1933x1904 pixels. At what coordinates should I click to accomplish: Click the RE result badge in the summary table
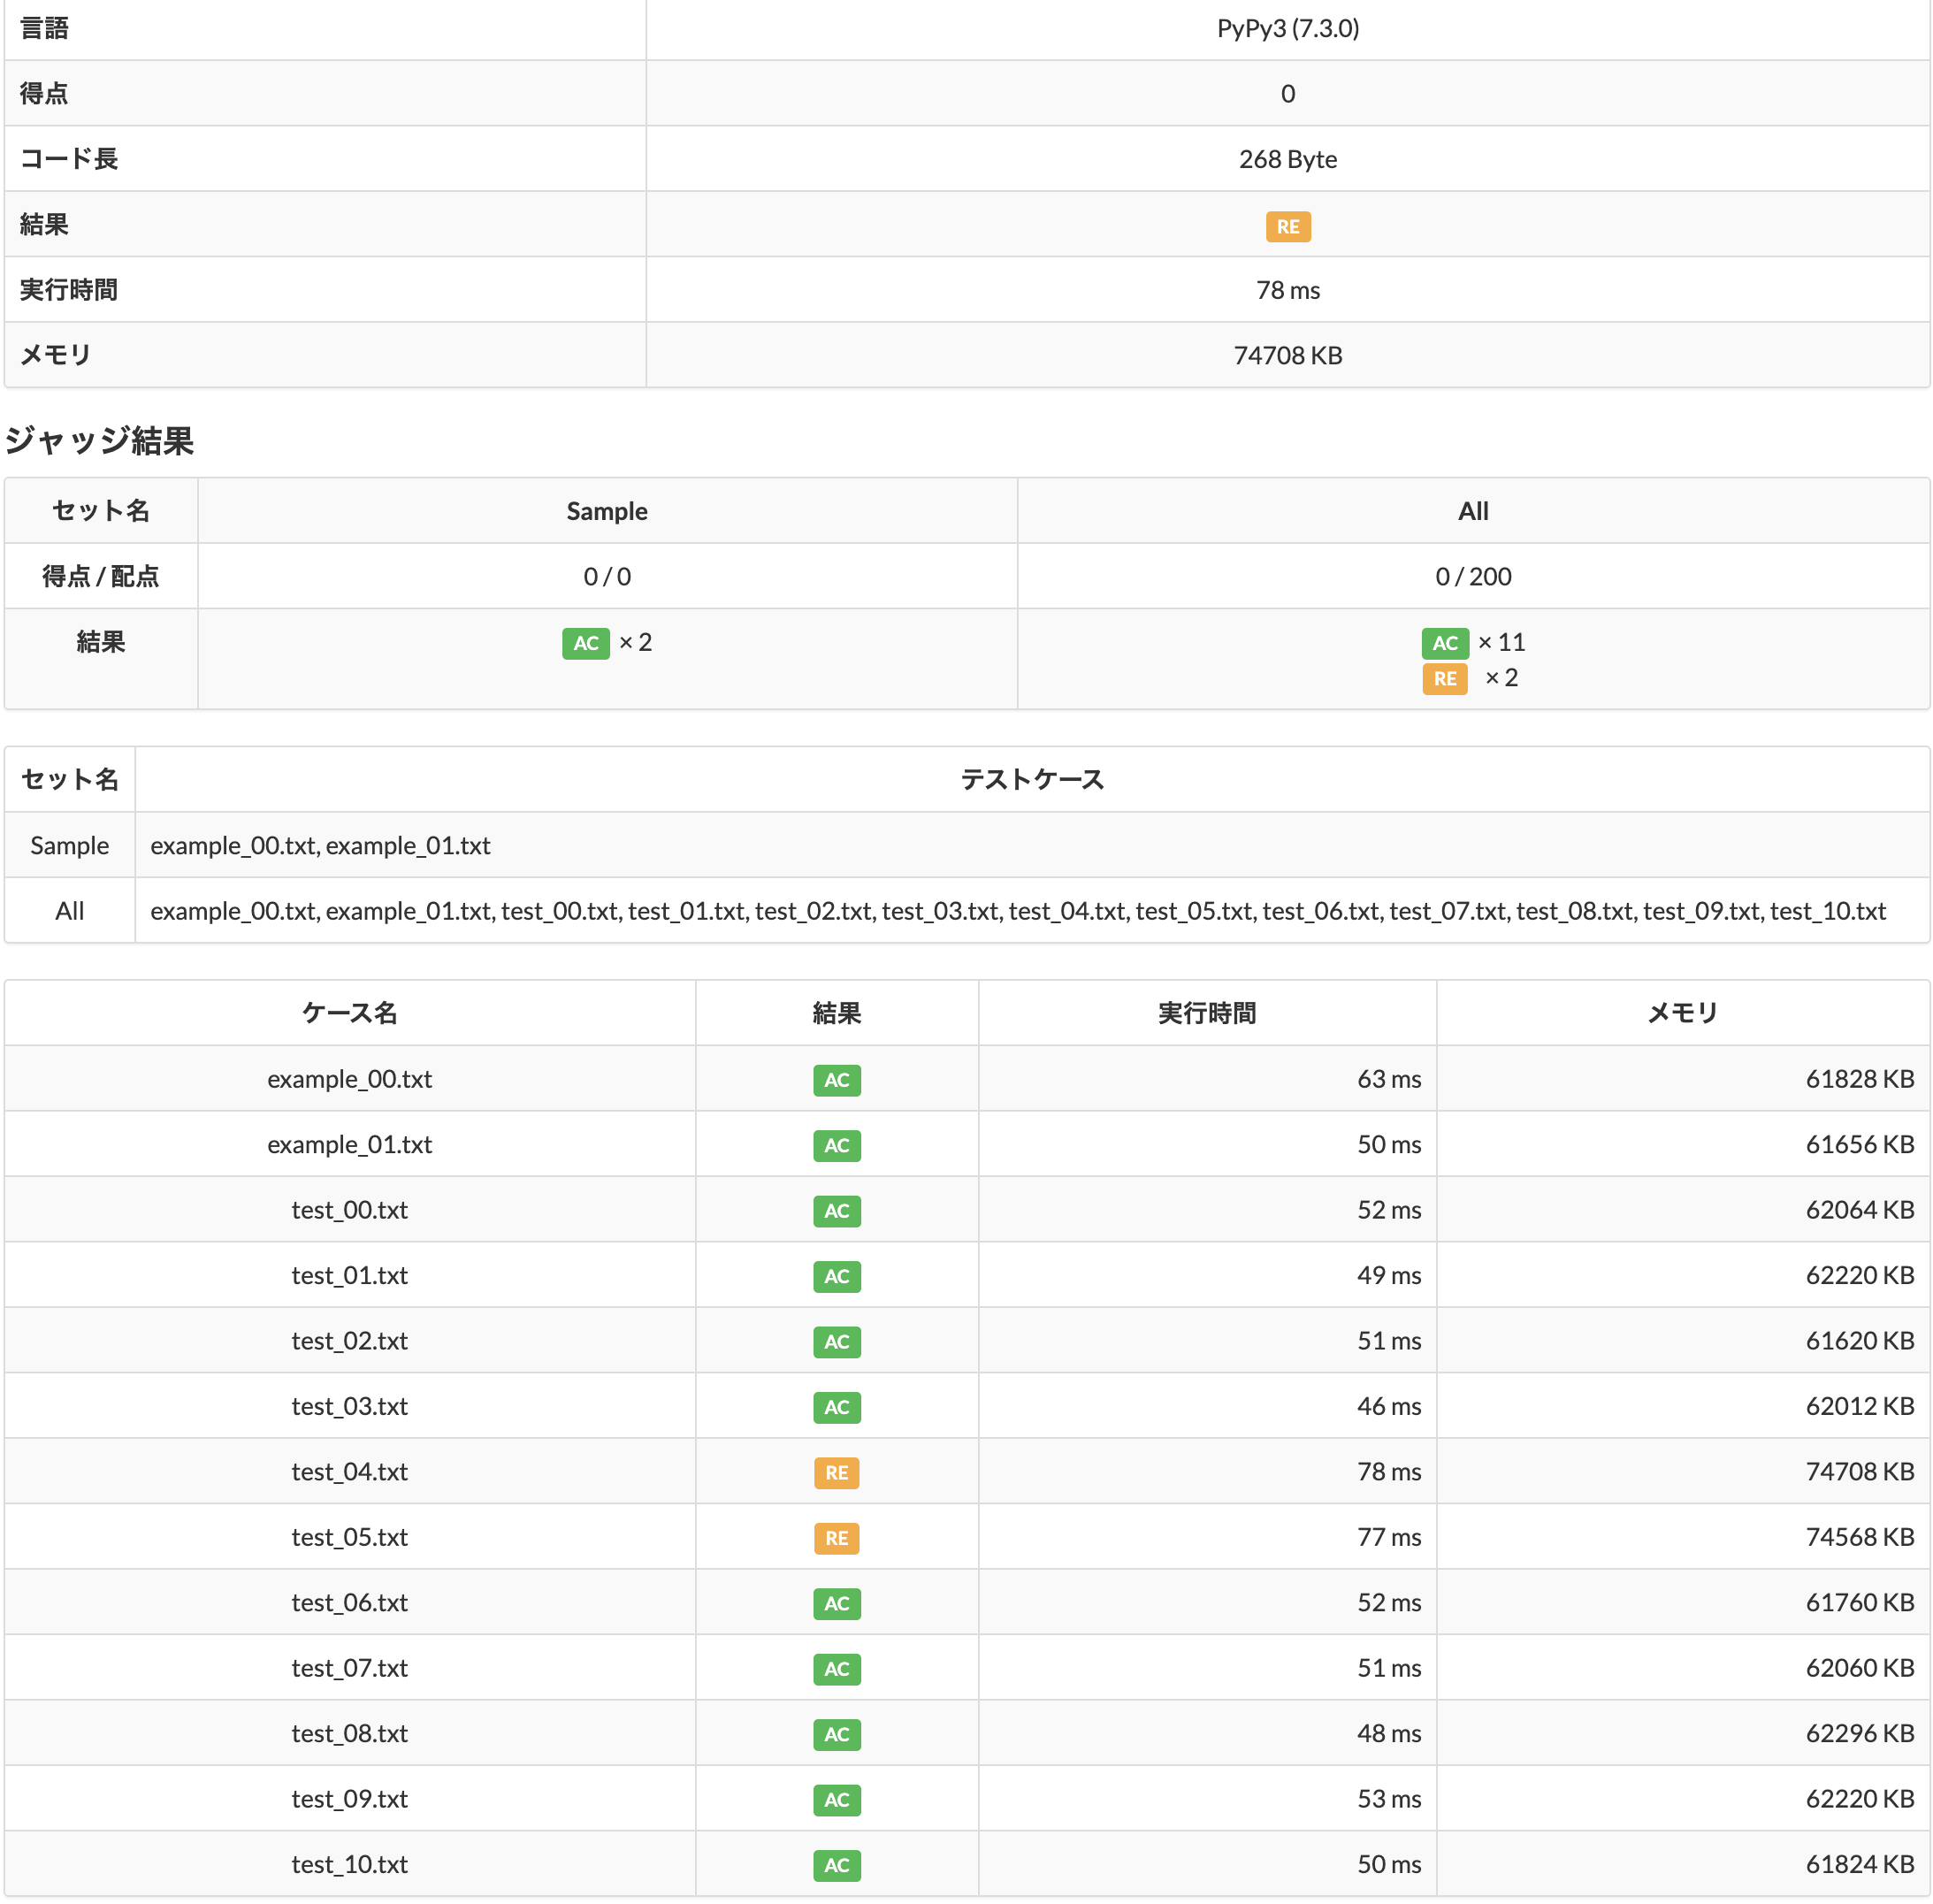pyautogui.click(x=1287, y=226)
